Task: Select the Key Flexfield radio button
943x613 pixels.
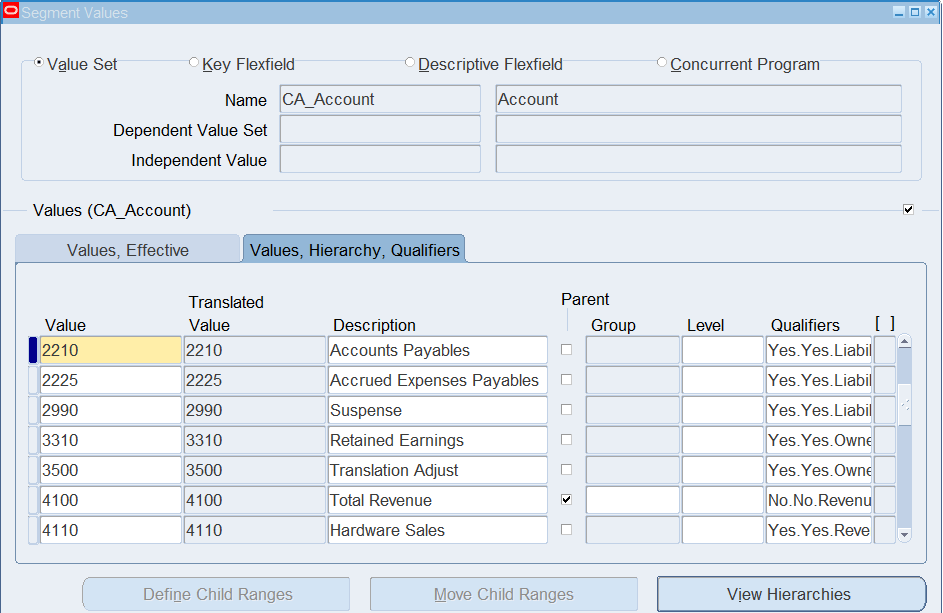Action: point(194,63)
